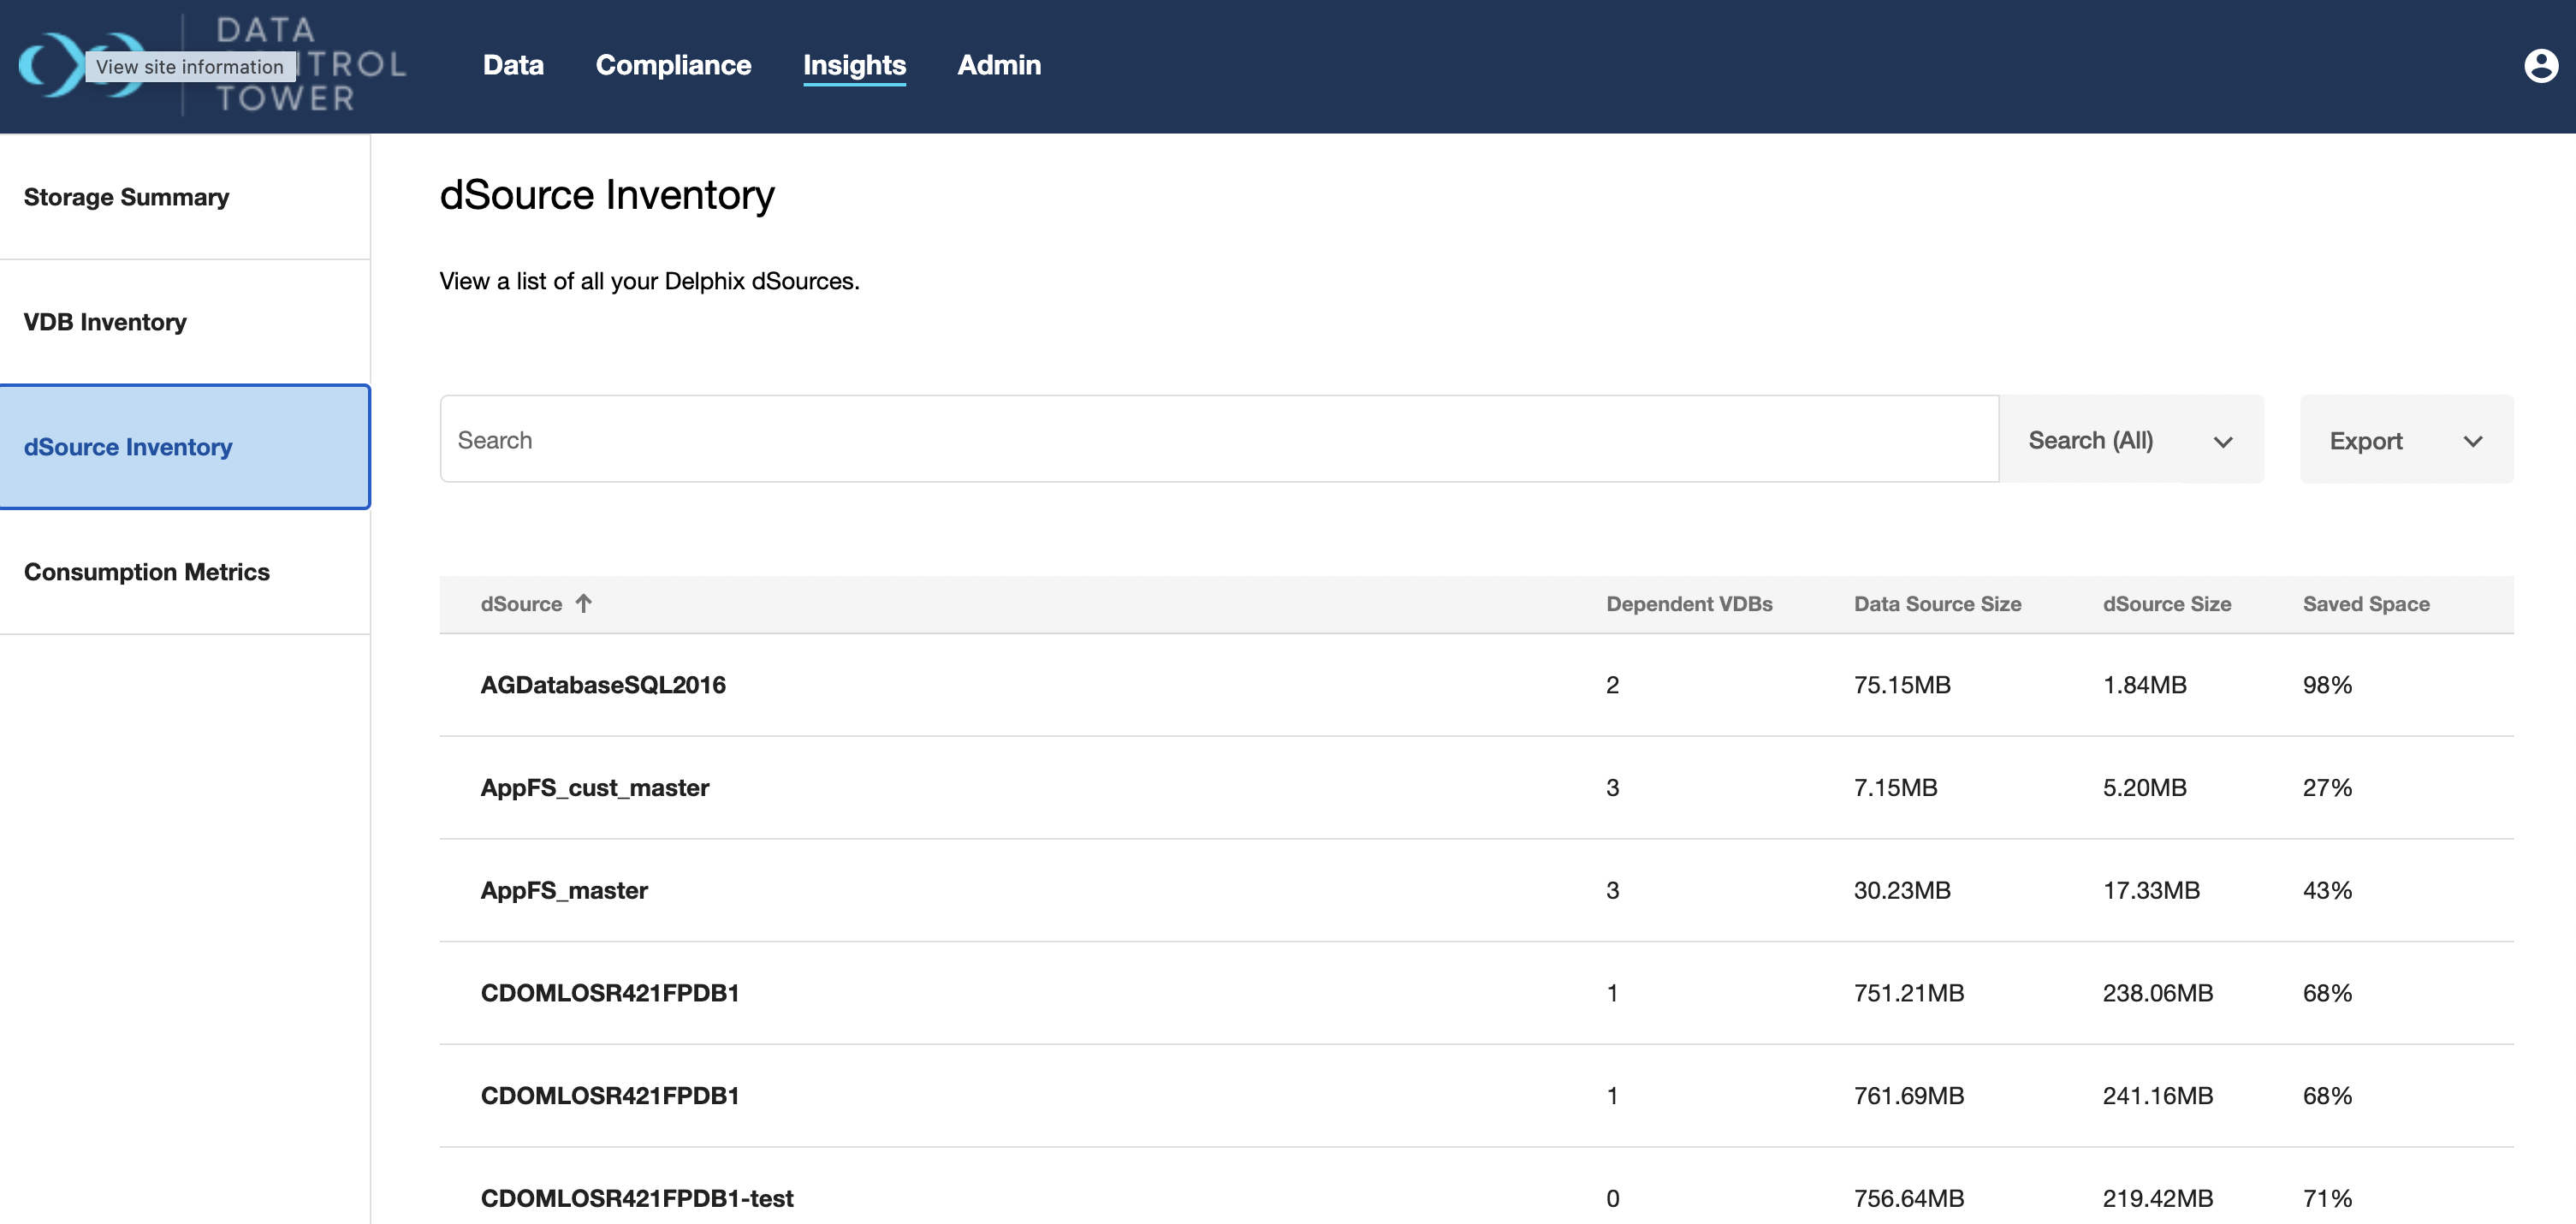Open the AGDatabaseSQL2016 dSource
Viewport: 2576px width, 1224px height.
[603, 685]
